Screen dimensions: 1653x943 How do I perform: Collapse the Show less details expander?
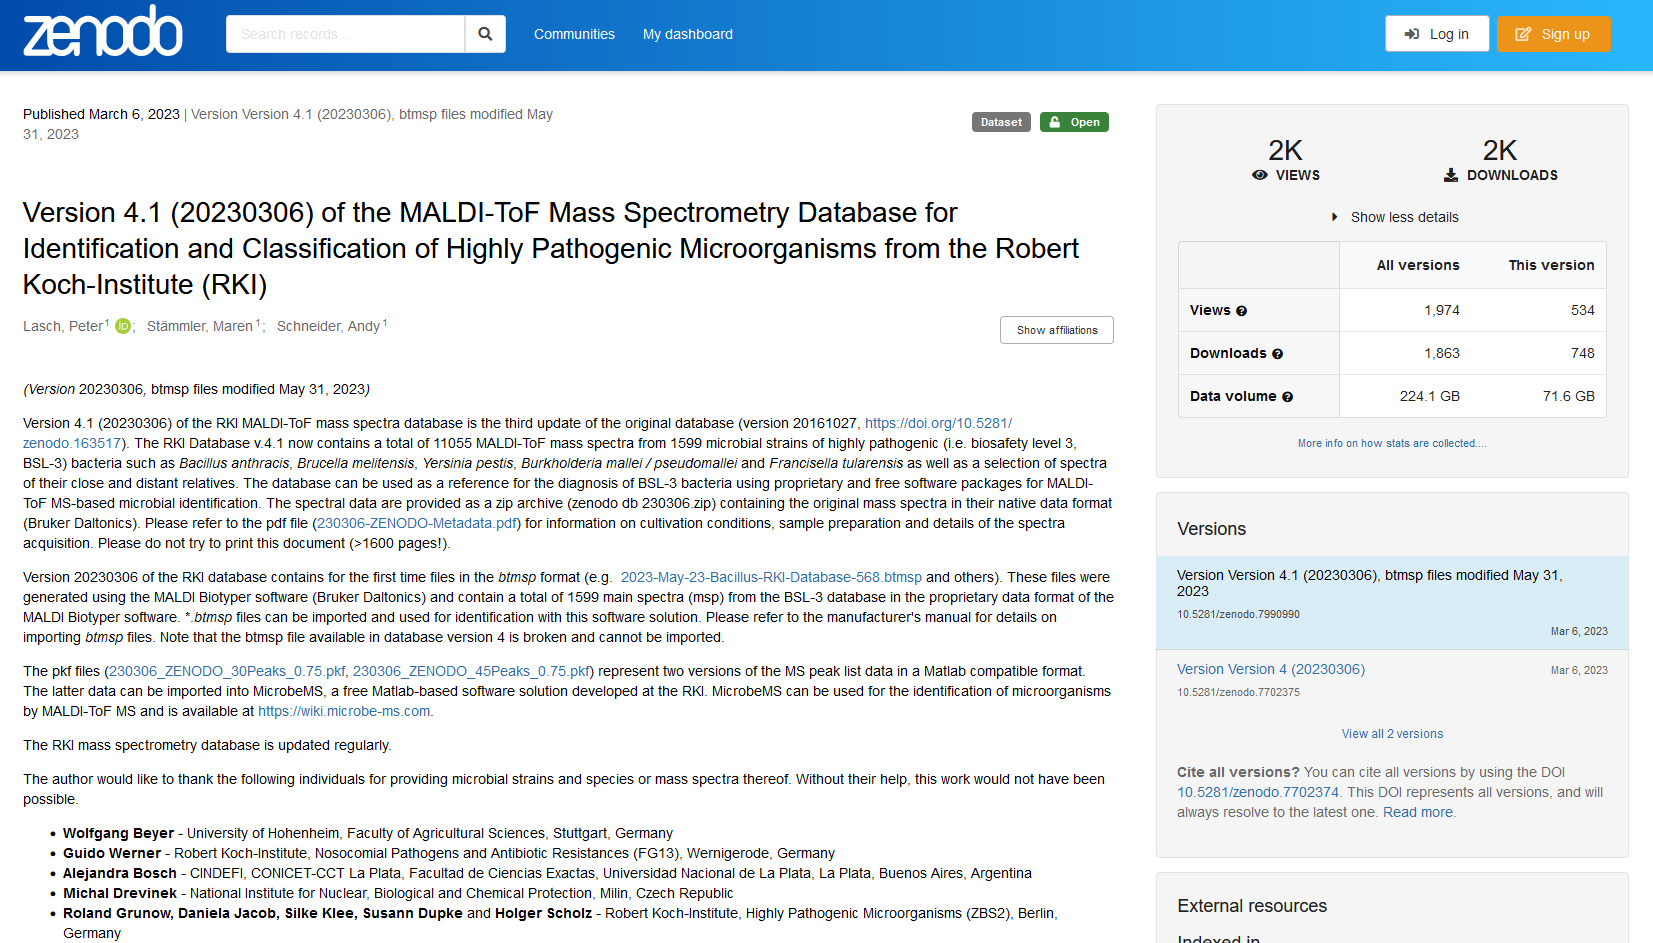point(1395,217)
